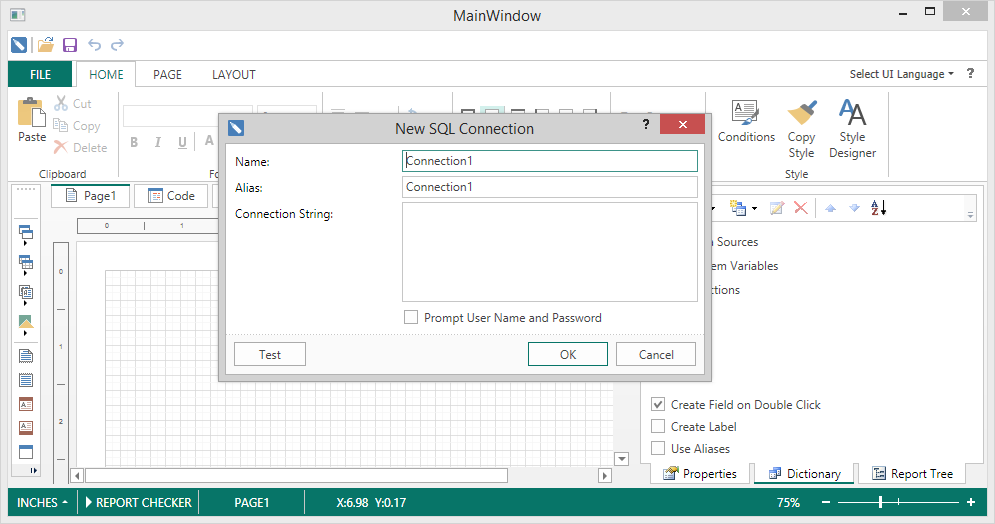Enable the Create Label checkbox

pos(658,426)
